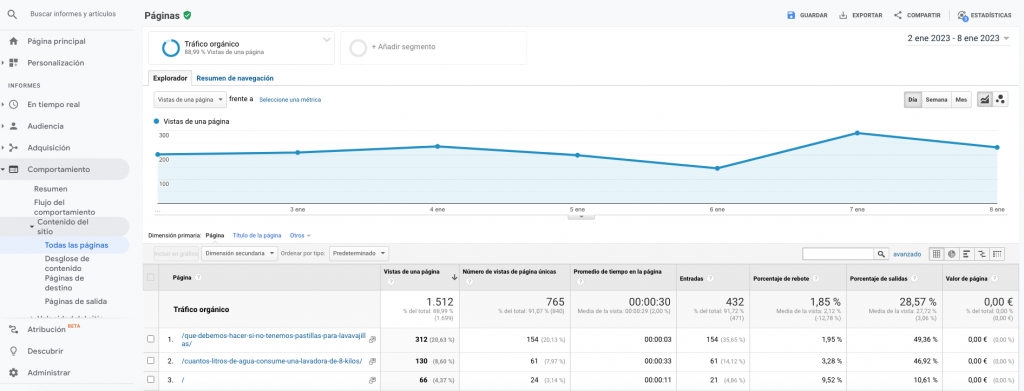The image size is (1024, 391).
Task: Open Desglose de contenido report
Action: (x=67, y=263)
